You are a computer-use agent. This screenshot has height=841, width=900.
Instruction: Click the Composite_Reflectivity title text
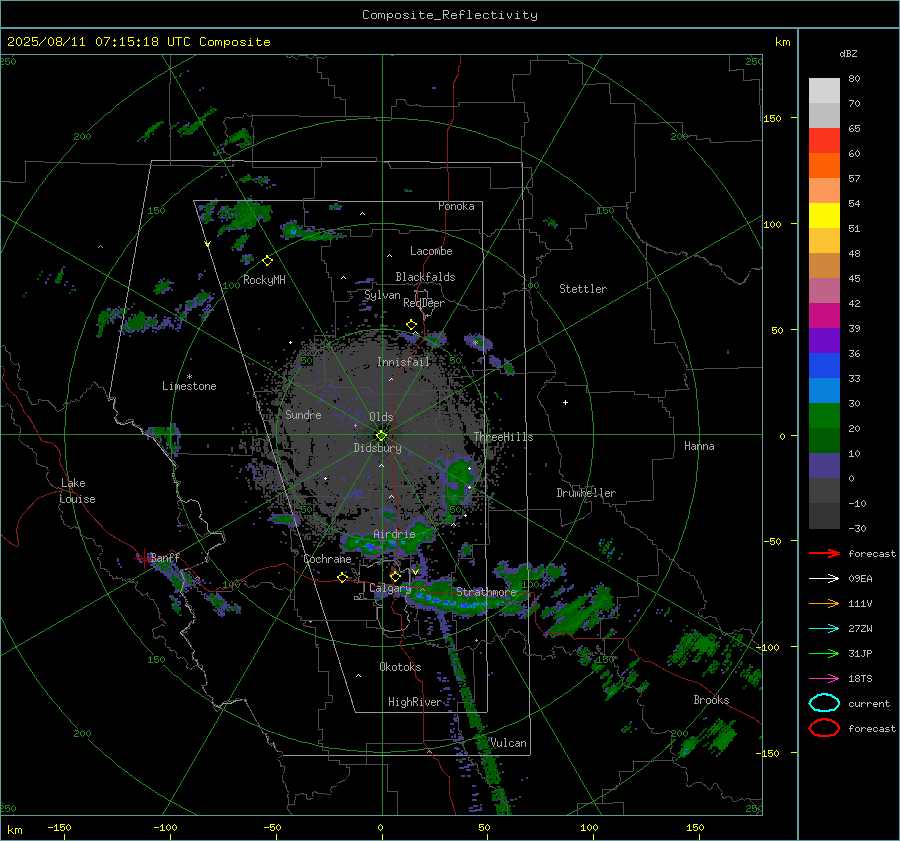449,15
